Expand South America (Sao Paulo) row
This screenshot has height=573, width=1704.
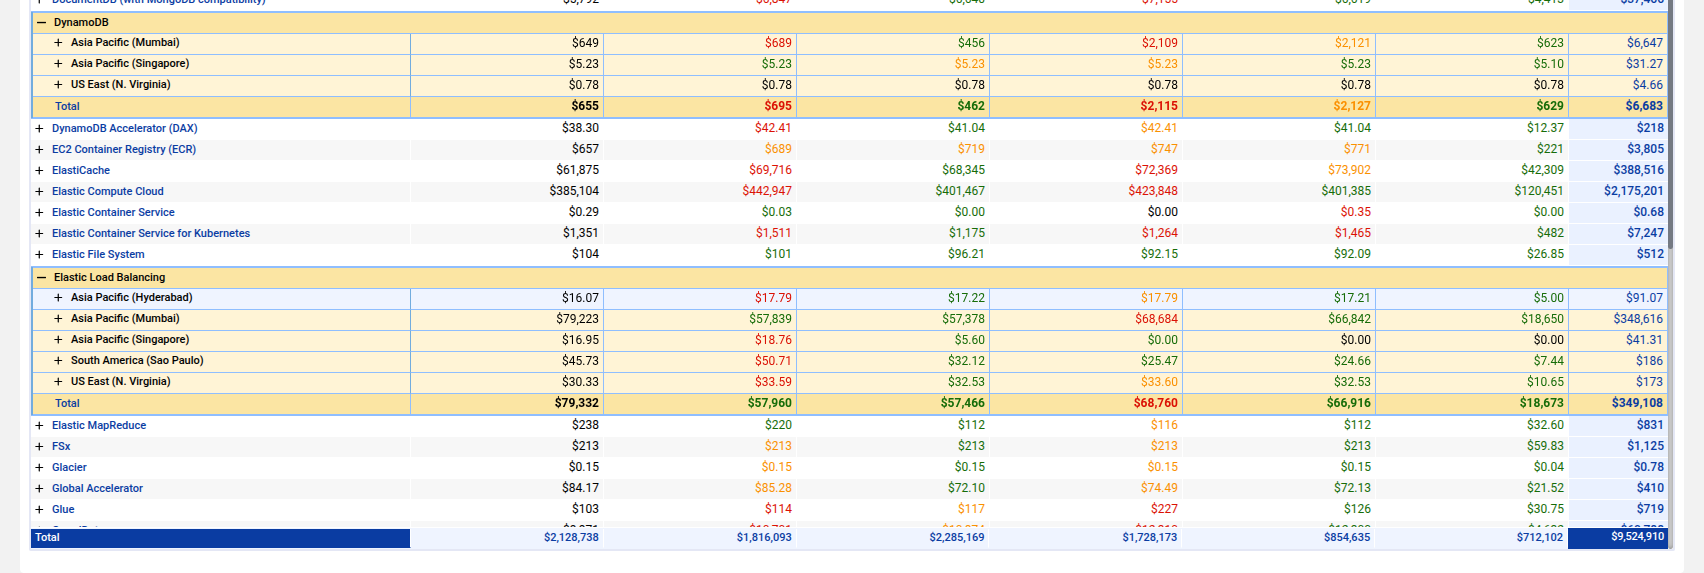click(58, 361)
